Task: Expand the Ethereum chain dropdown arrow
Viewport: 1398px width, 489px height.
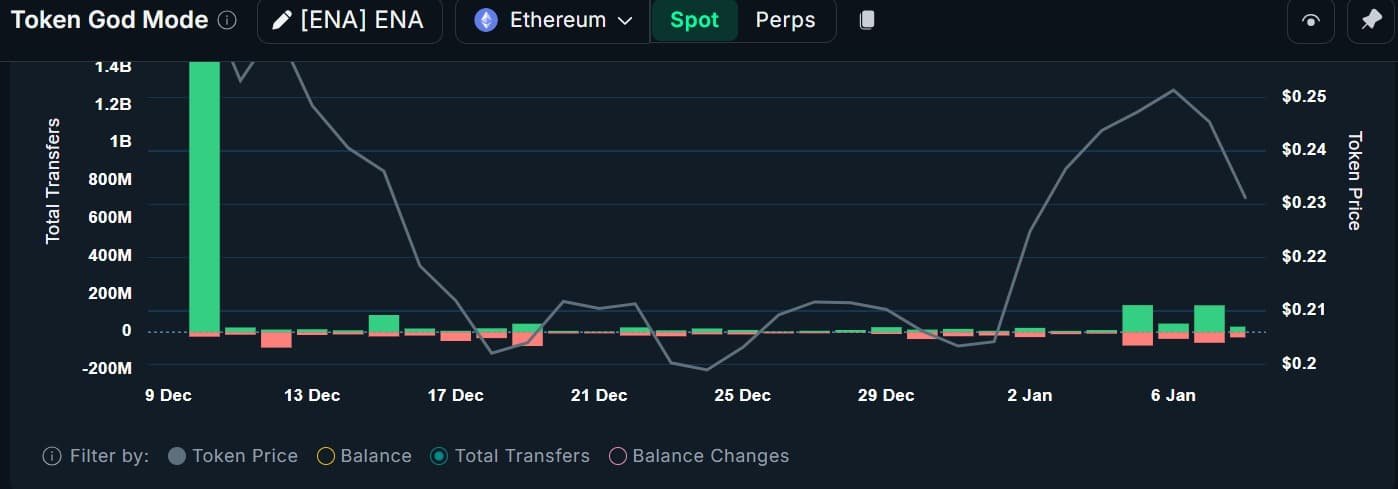Action: tap(625, 21)
